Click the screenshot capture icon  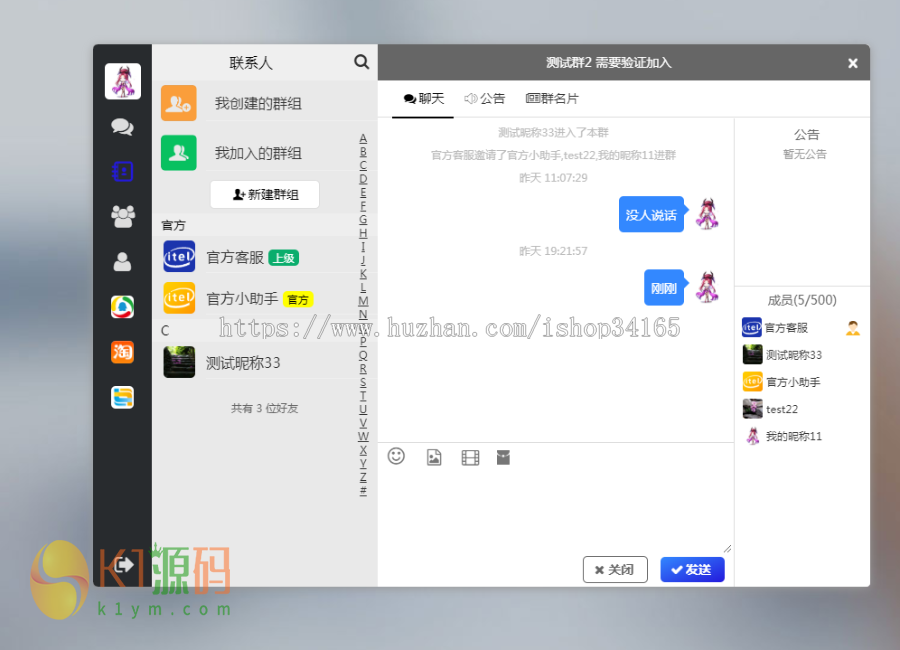[504, 456]
